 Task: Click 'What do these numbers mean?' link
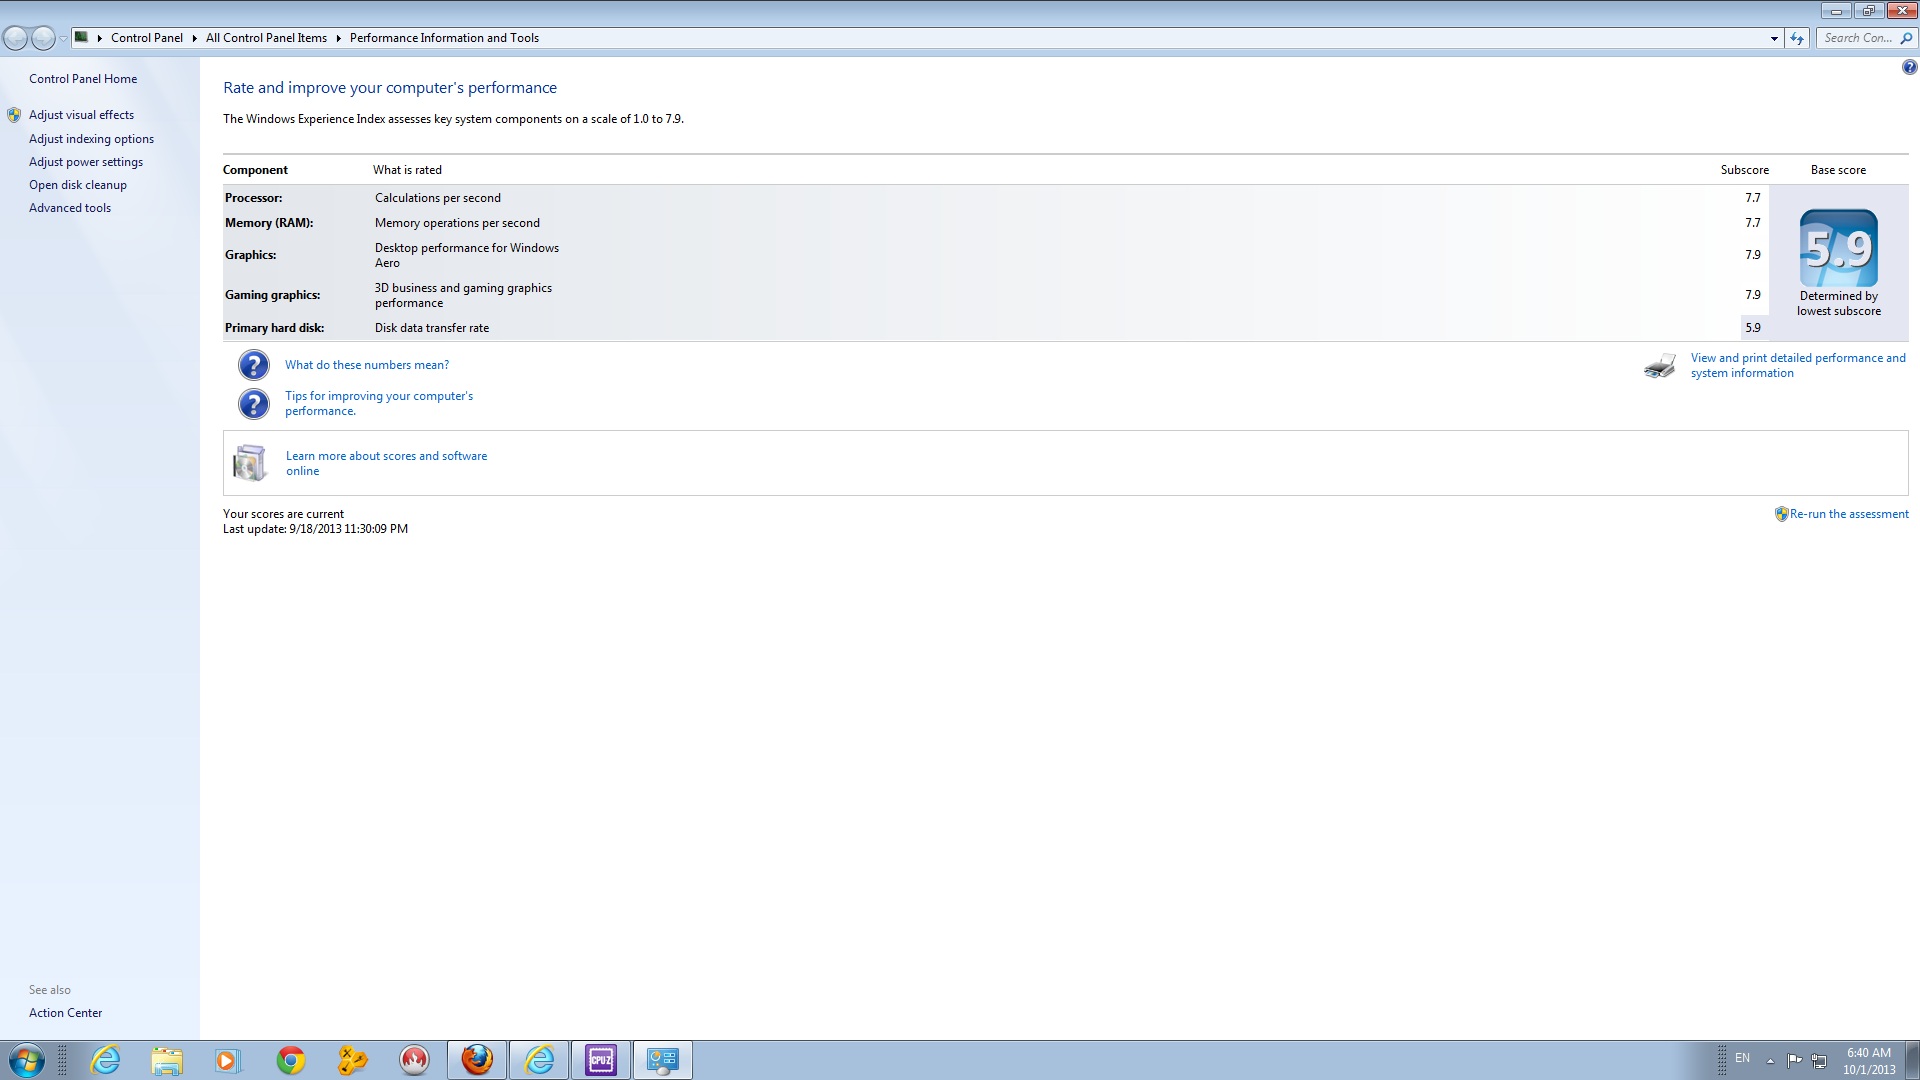(367, 364)
